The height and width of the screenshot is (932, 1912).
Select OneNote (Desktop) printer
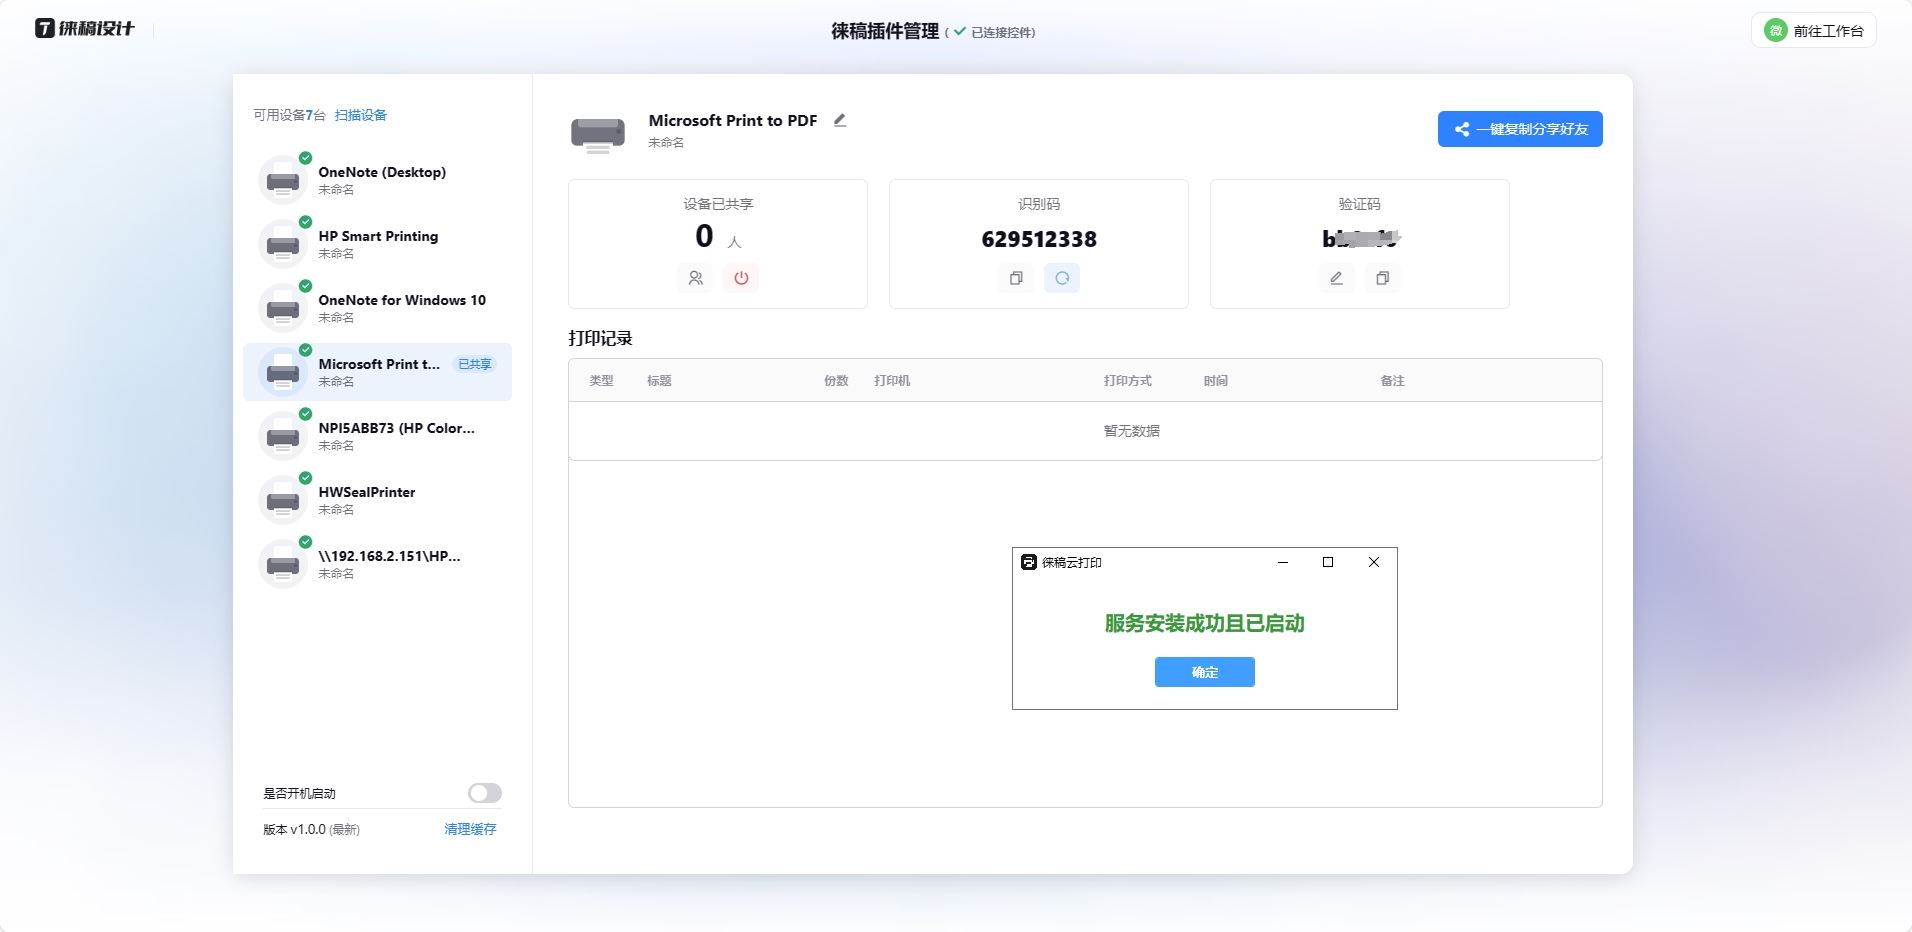[x=378, y=180]
